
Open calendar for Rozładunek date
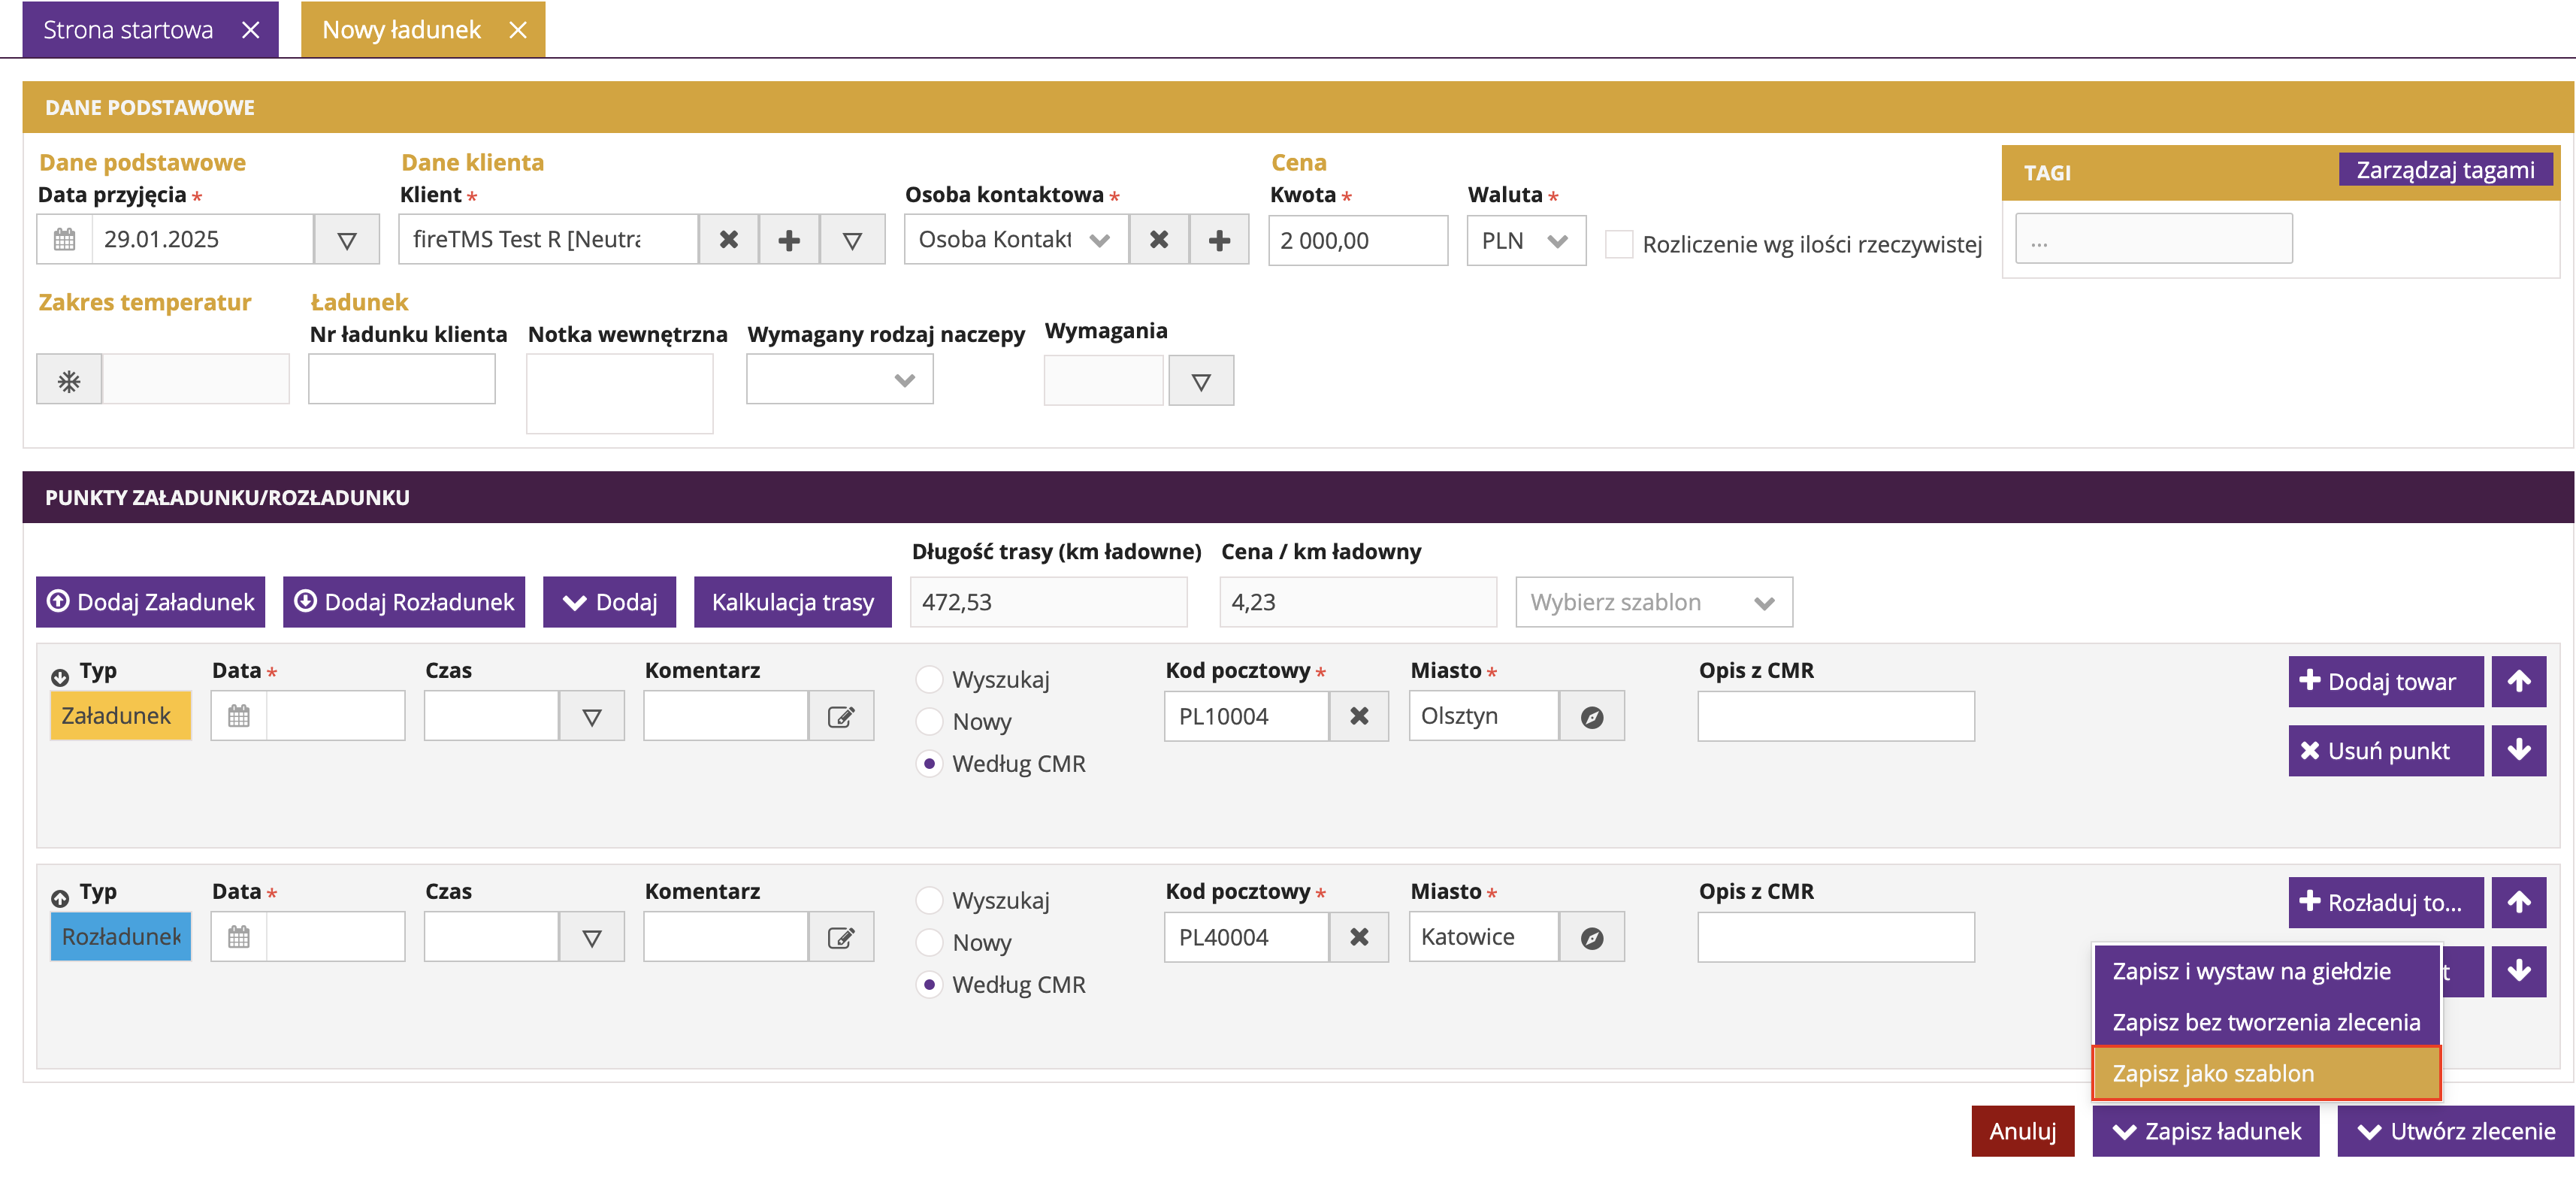(239, 938)
